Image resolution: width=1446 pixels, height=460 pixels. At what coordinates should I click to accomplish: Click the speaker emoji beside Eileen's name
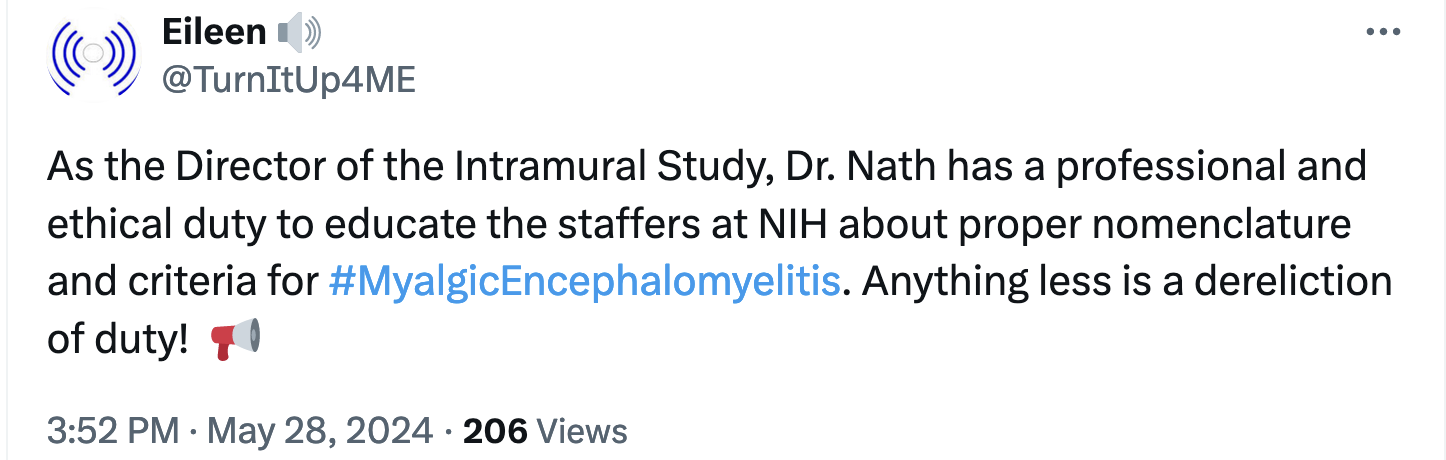[299, 34]
